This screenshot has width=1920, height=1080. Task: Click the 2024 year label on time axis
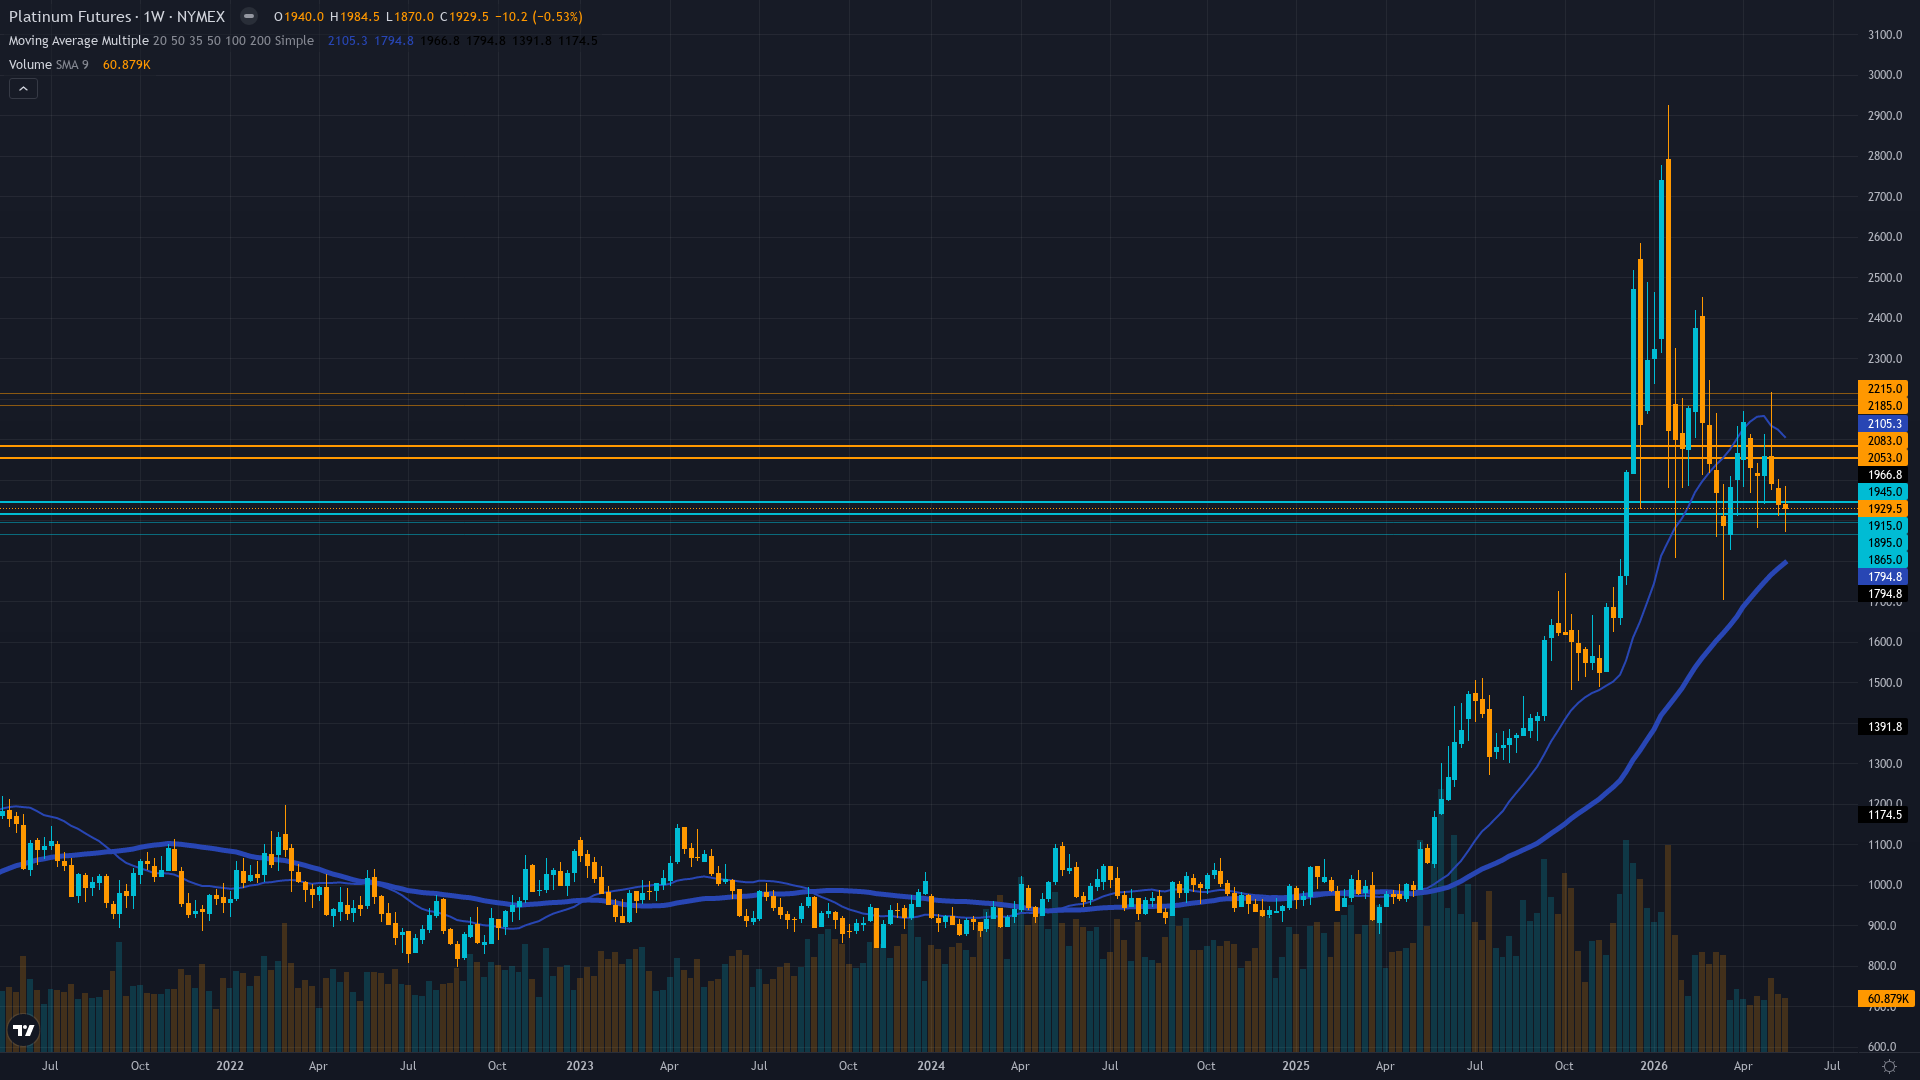coord(931,1066)
